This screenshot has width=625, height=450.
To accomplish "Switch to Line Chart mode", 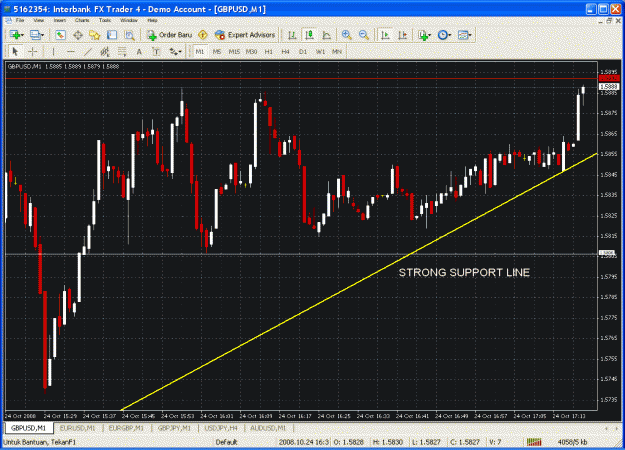I will [326, 35].
